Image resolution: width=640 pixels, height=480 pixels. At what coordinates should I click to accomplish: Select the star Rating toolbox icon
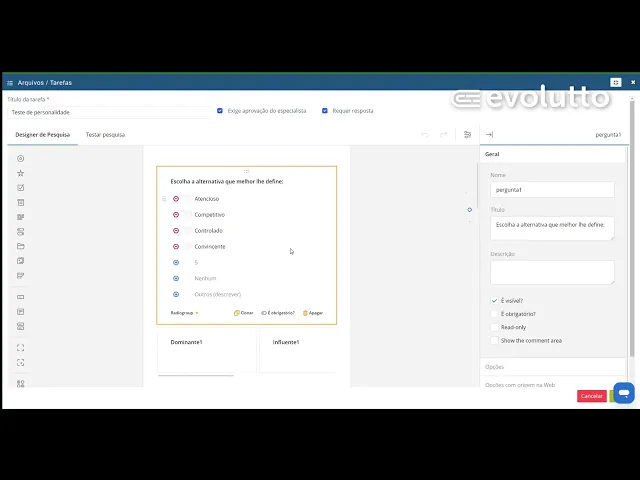coord(20,173)
